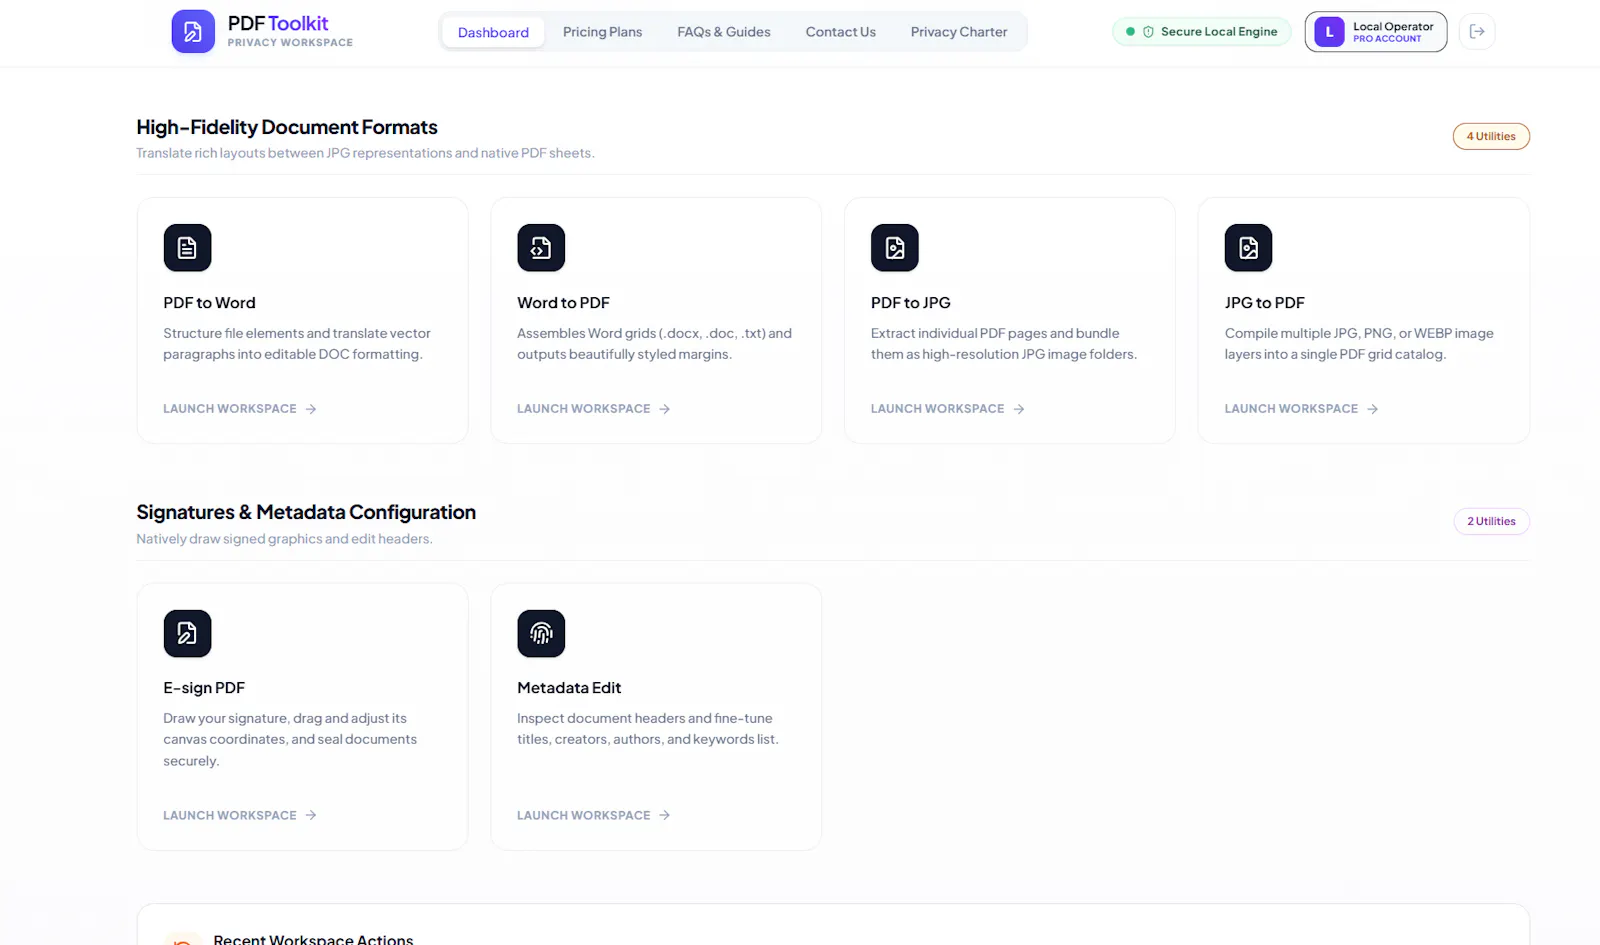
Task: Click the purple L avatar icon
Action: point(1329,32)
